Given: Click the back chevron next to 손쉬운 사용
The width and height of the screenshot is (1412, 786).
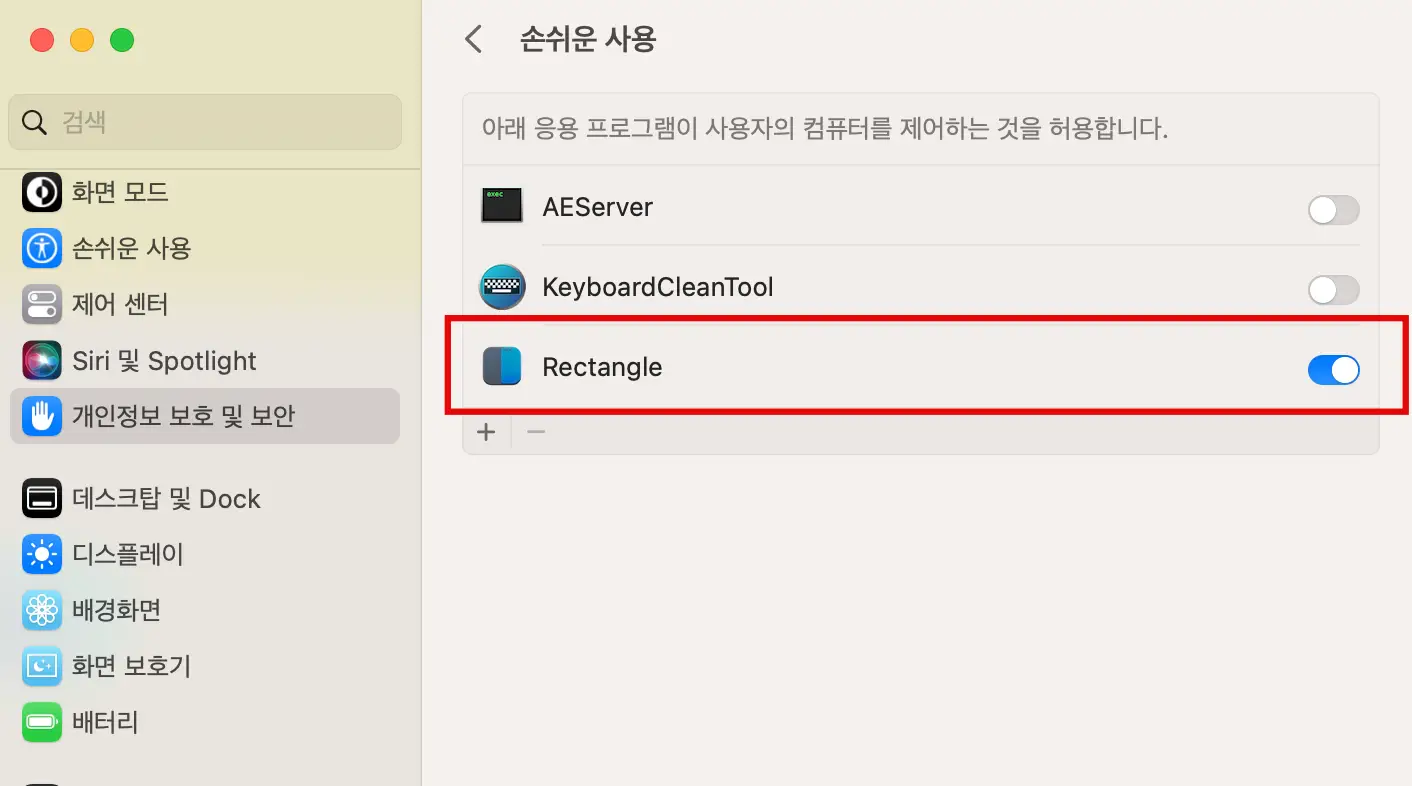Looking at the screenshot, I should (x=473, y=39).
